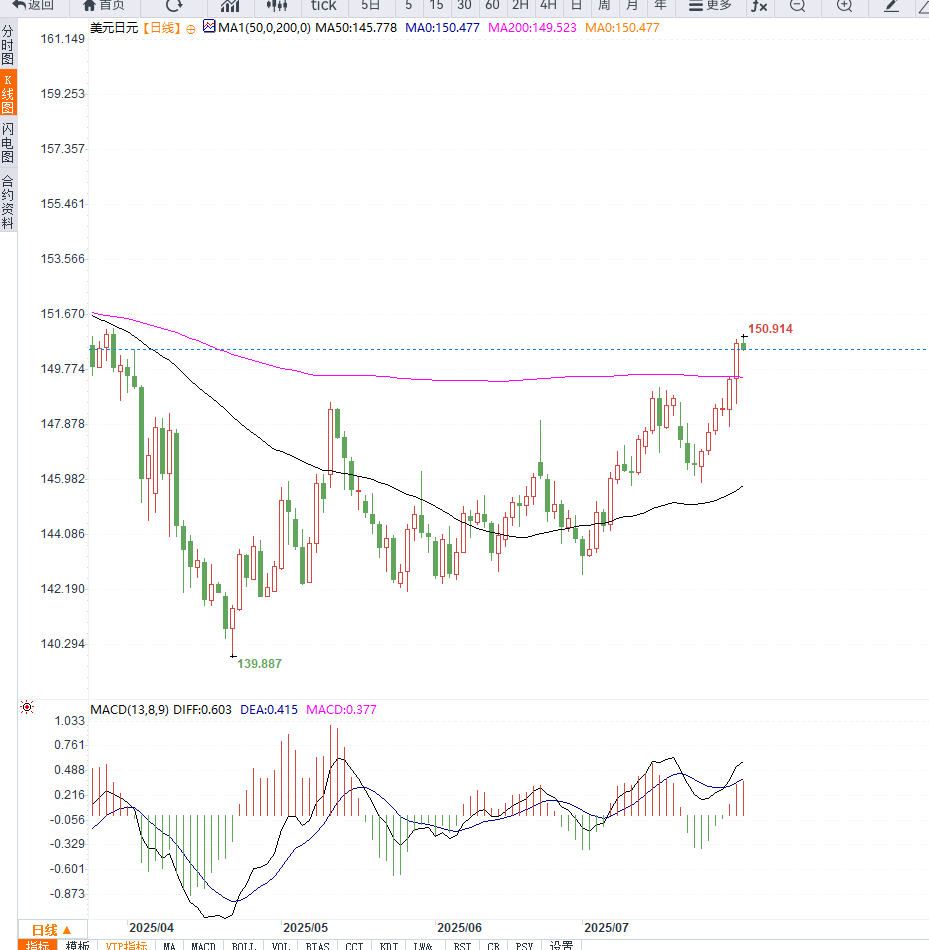Image resolution: width=929 pixels, height=950 pixels.
Task: Select the 日 daily timeframe
Action: tap(576, 5)
